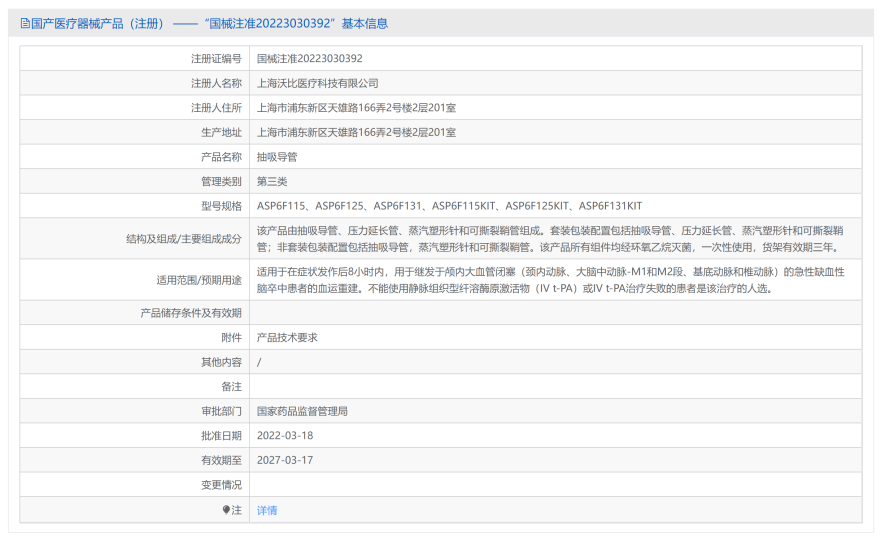Click the structure description starting 该产品由抽吸导管
894x545 pixels.
click(550, 239)
